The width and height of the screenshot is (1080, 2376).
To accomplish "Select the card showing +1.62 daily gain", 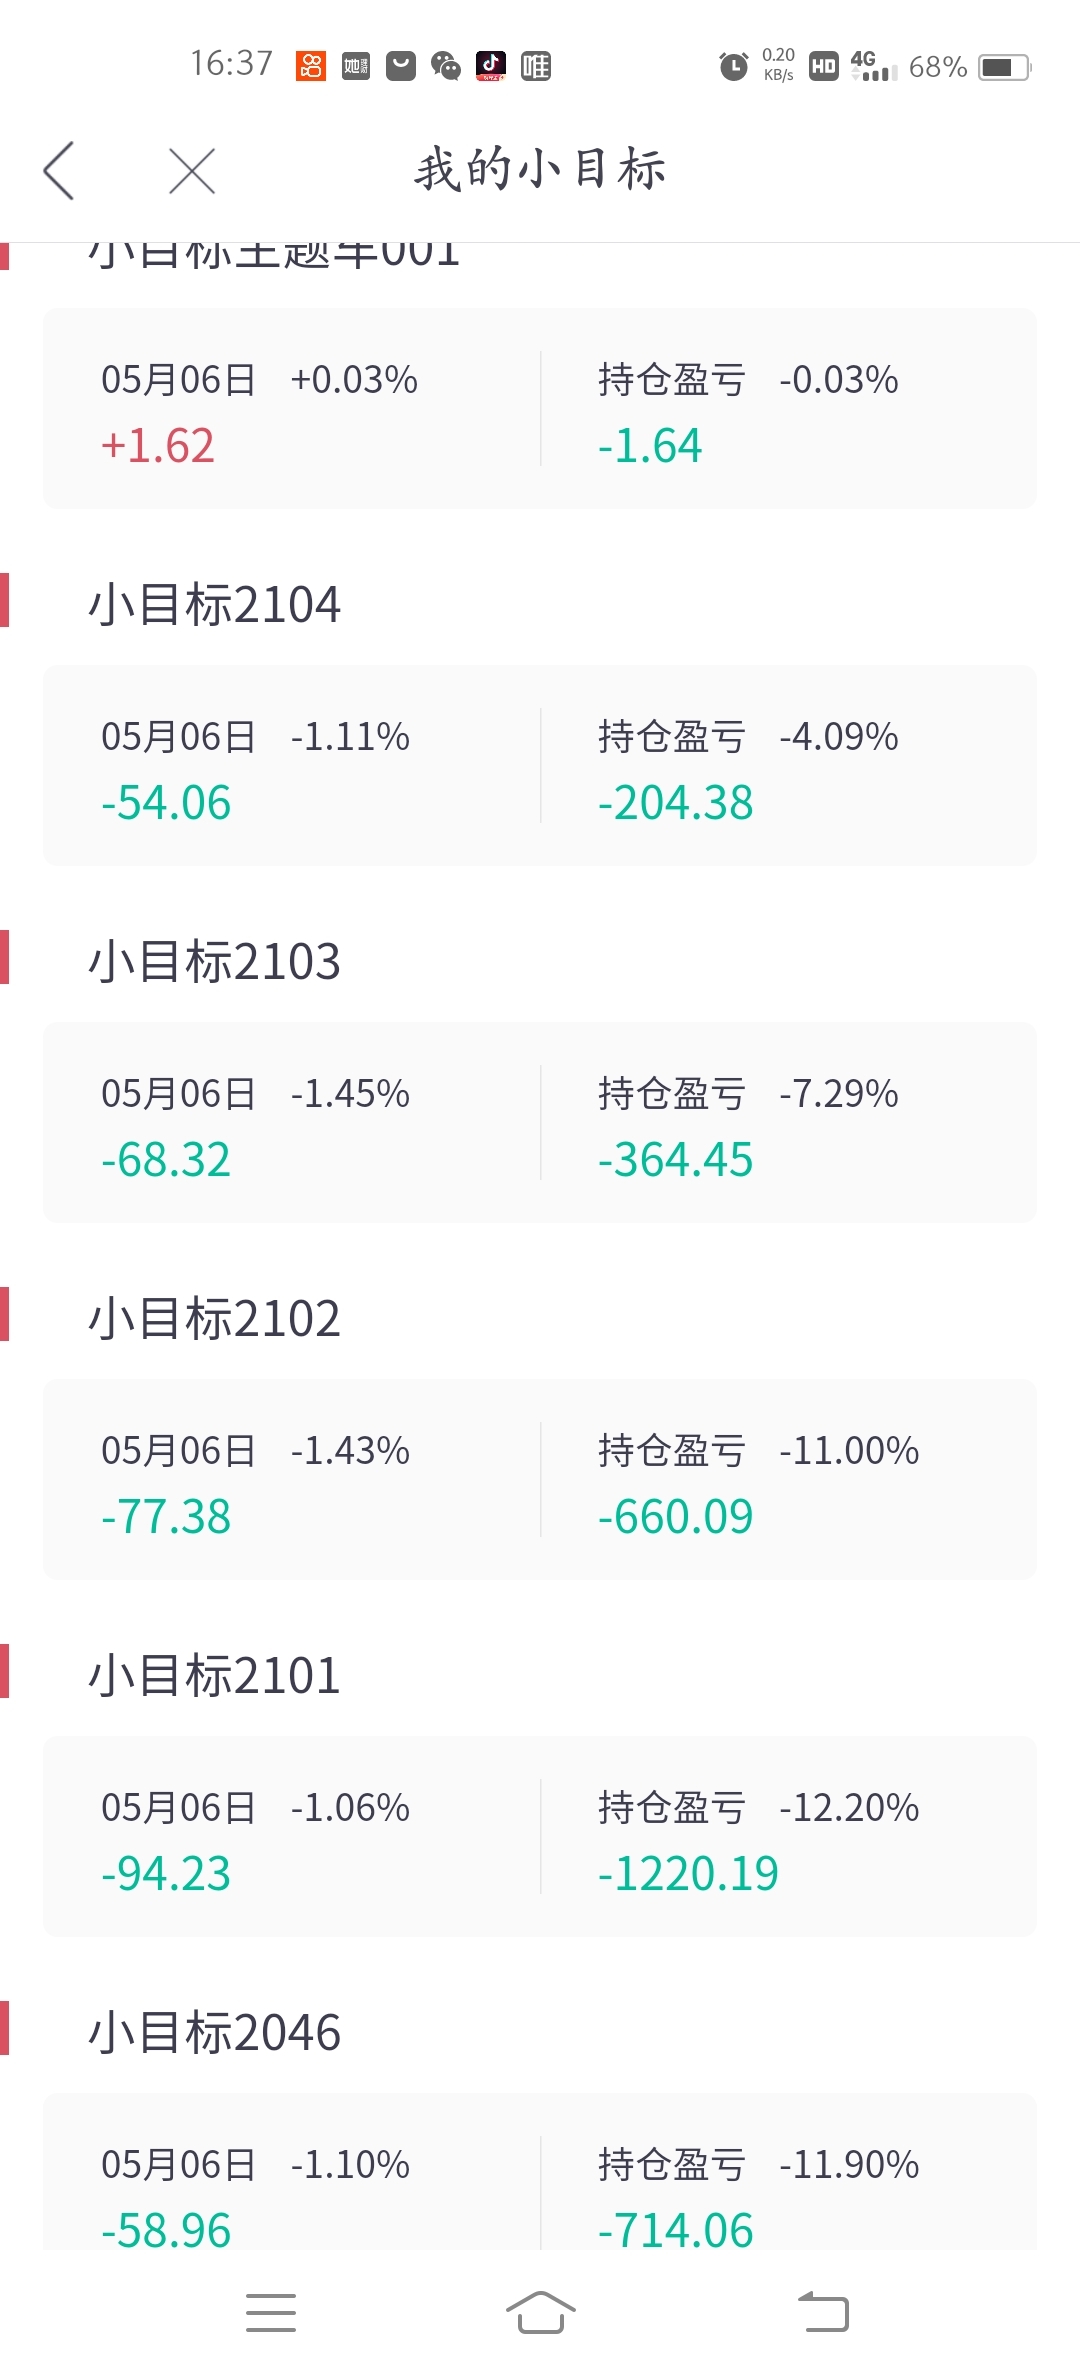I will tap(540, 409).
